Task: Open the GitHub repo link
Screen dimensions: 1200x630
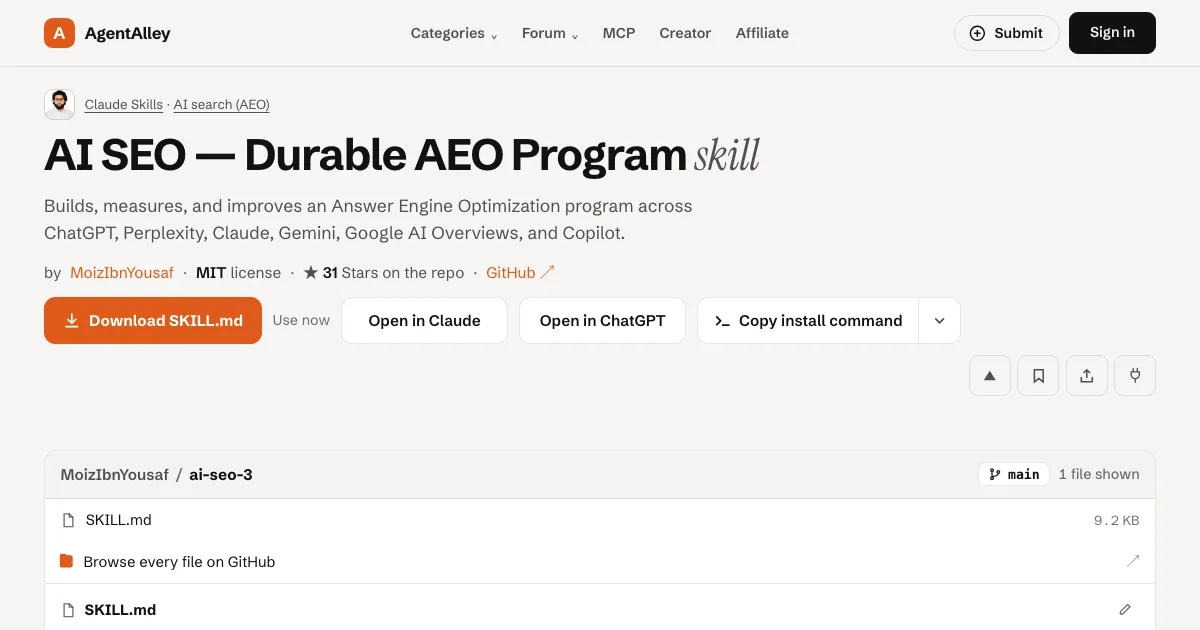Action: click(520, 273)
